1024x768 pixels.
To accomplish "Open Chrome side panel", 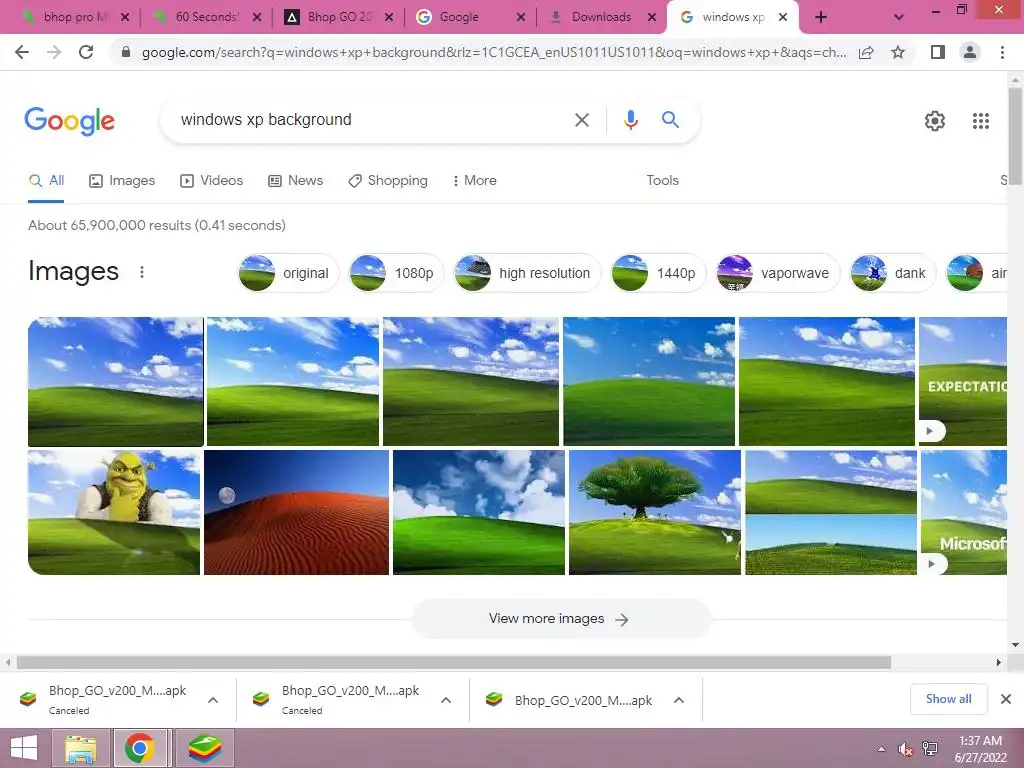I will coord(938,52).
